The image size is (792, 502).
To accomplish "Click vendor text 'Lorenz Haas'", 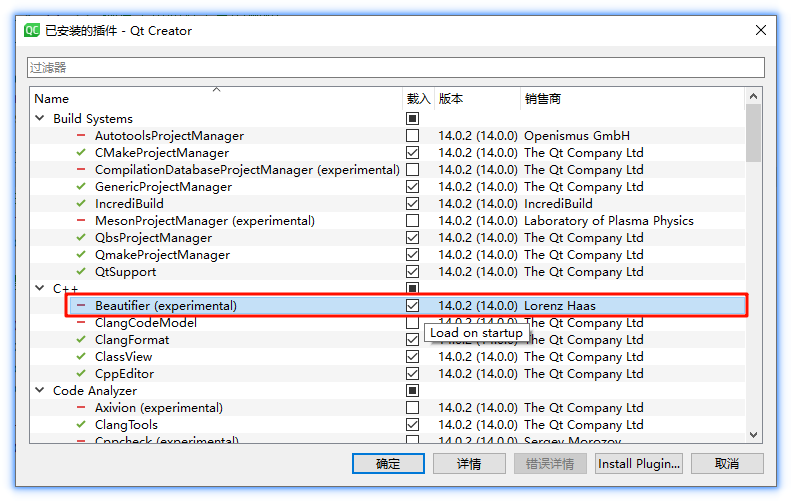I will coord(560,306).
